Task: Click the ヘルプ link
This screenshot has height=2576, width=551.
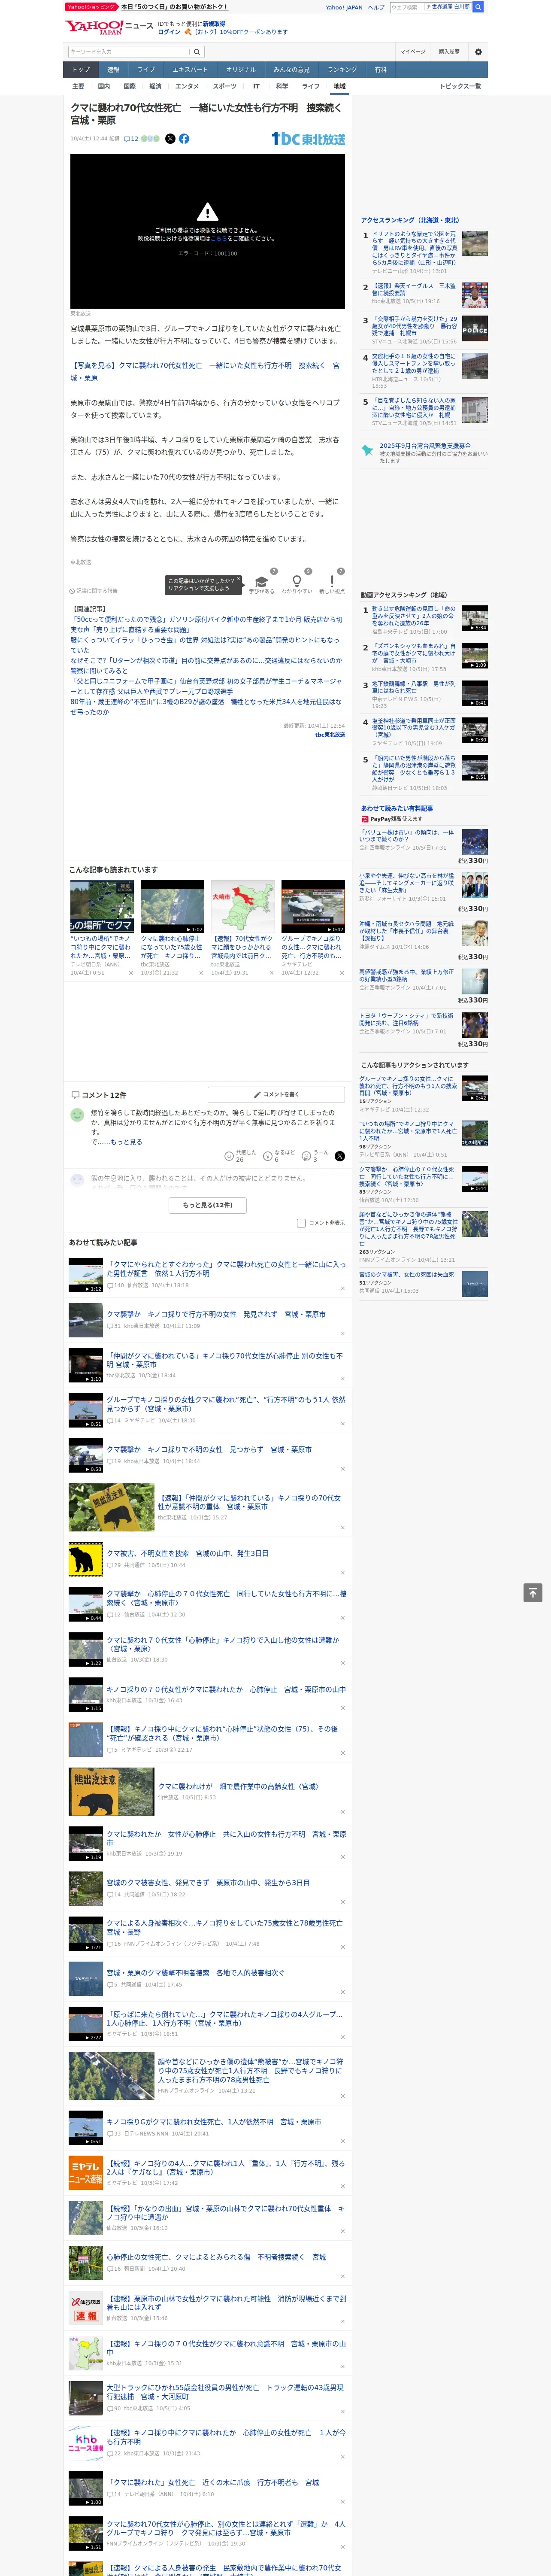Action: (x=376, y=7)
